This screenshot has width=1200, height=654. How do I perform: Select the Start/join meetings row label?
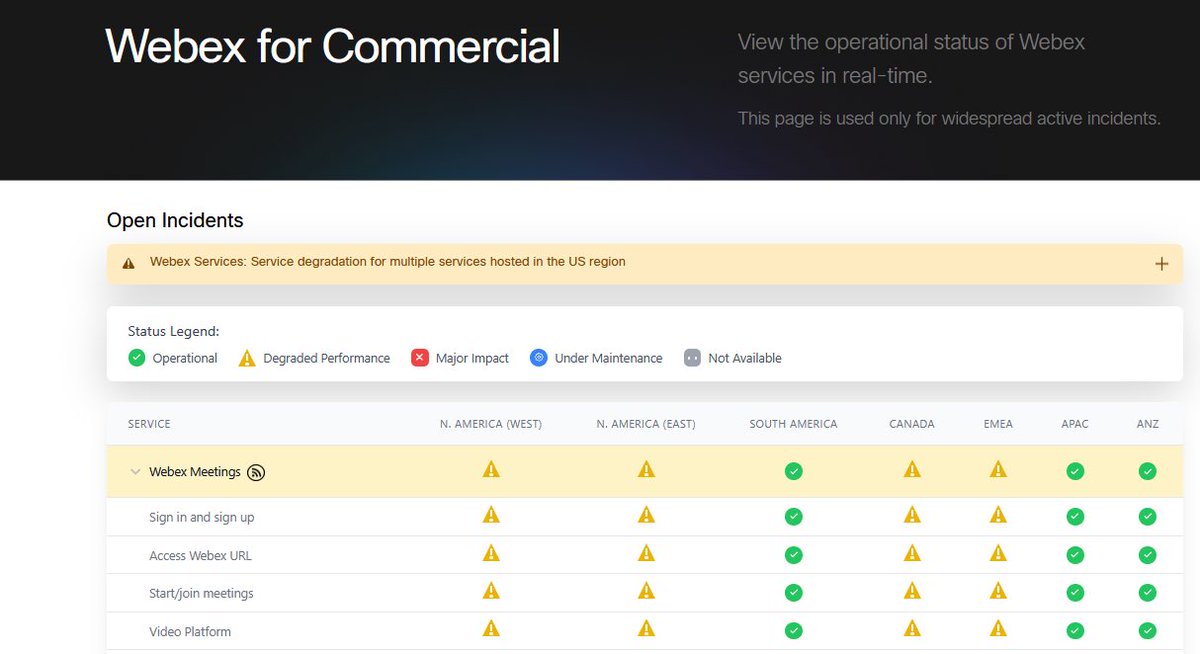coord(202,594)
